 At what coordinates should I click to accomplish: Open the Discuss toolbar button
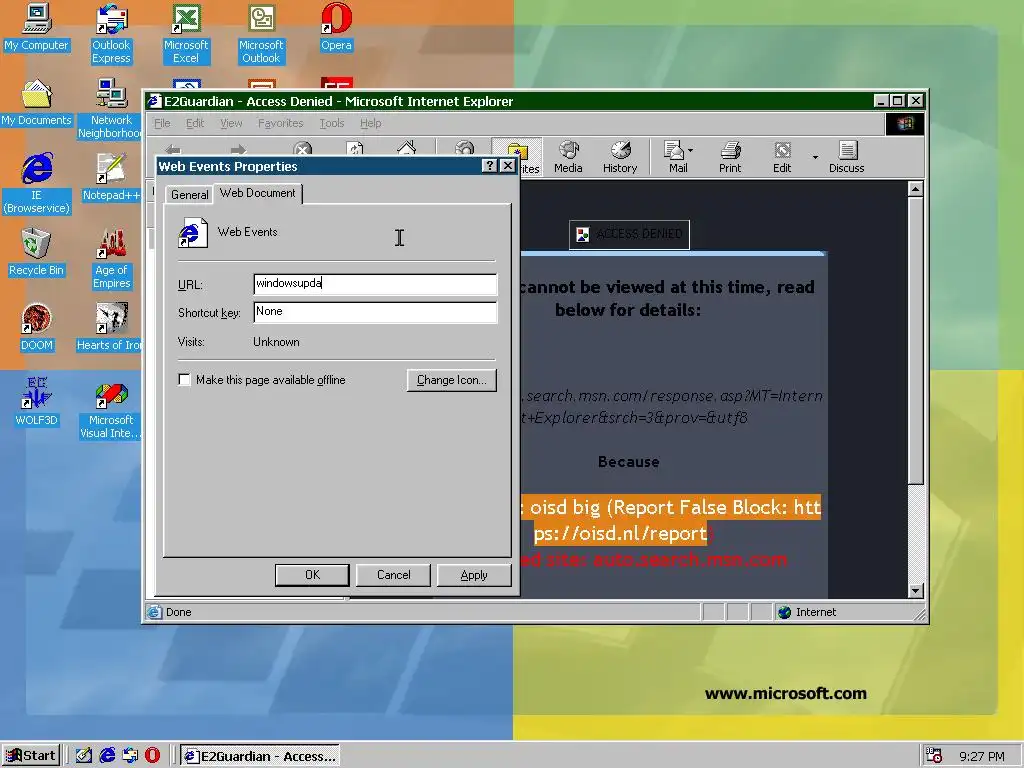tap(846, 157)
